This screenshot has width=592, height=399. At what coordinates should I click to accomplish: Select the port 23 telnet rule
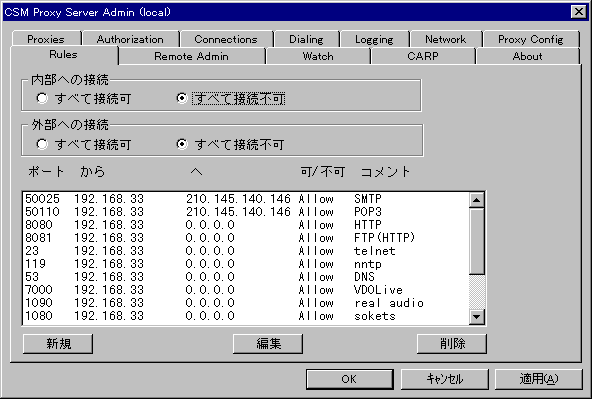click(245, 251)
